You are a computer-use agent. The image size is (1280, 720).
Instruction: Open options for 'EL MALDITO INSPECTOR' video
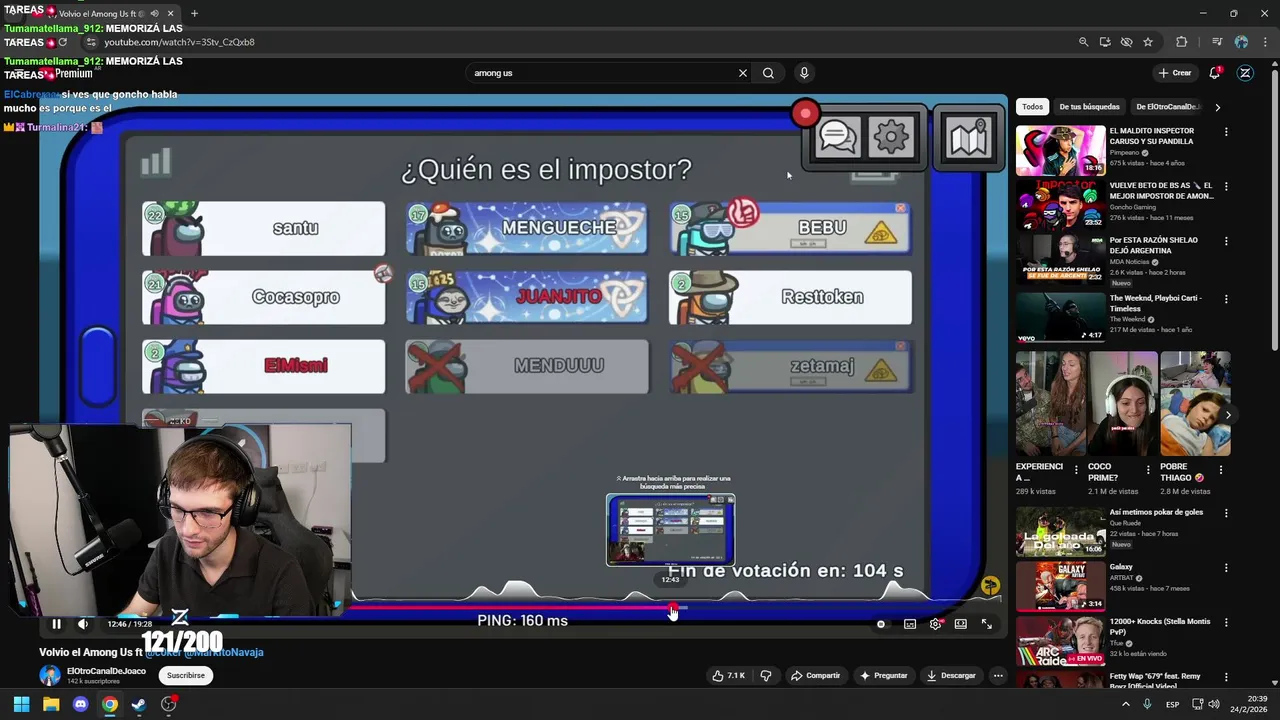click(x=1226, y=132)
